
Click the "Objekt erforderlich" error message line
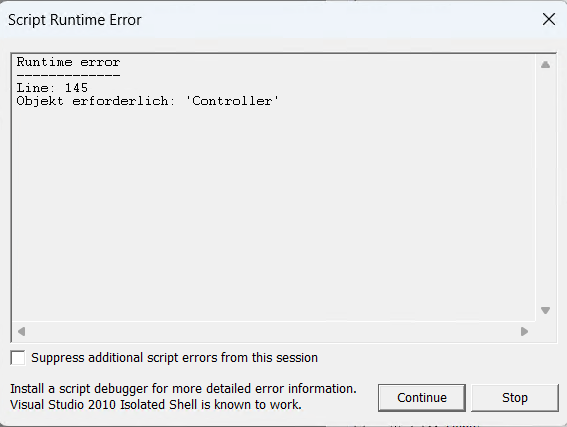point(148,101)
